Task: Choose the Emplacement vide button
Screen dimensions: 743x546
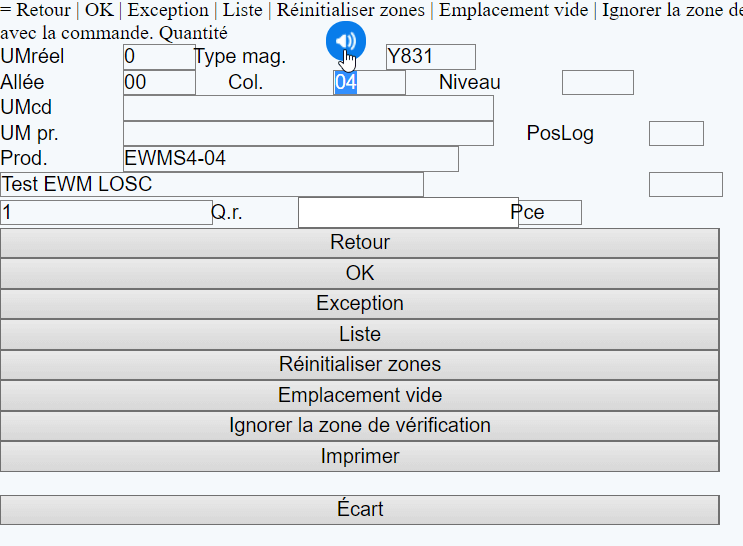Action: pyautogui.click(x=360, y=395)
